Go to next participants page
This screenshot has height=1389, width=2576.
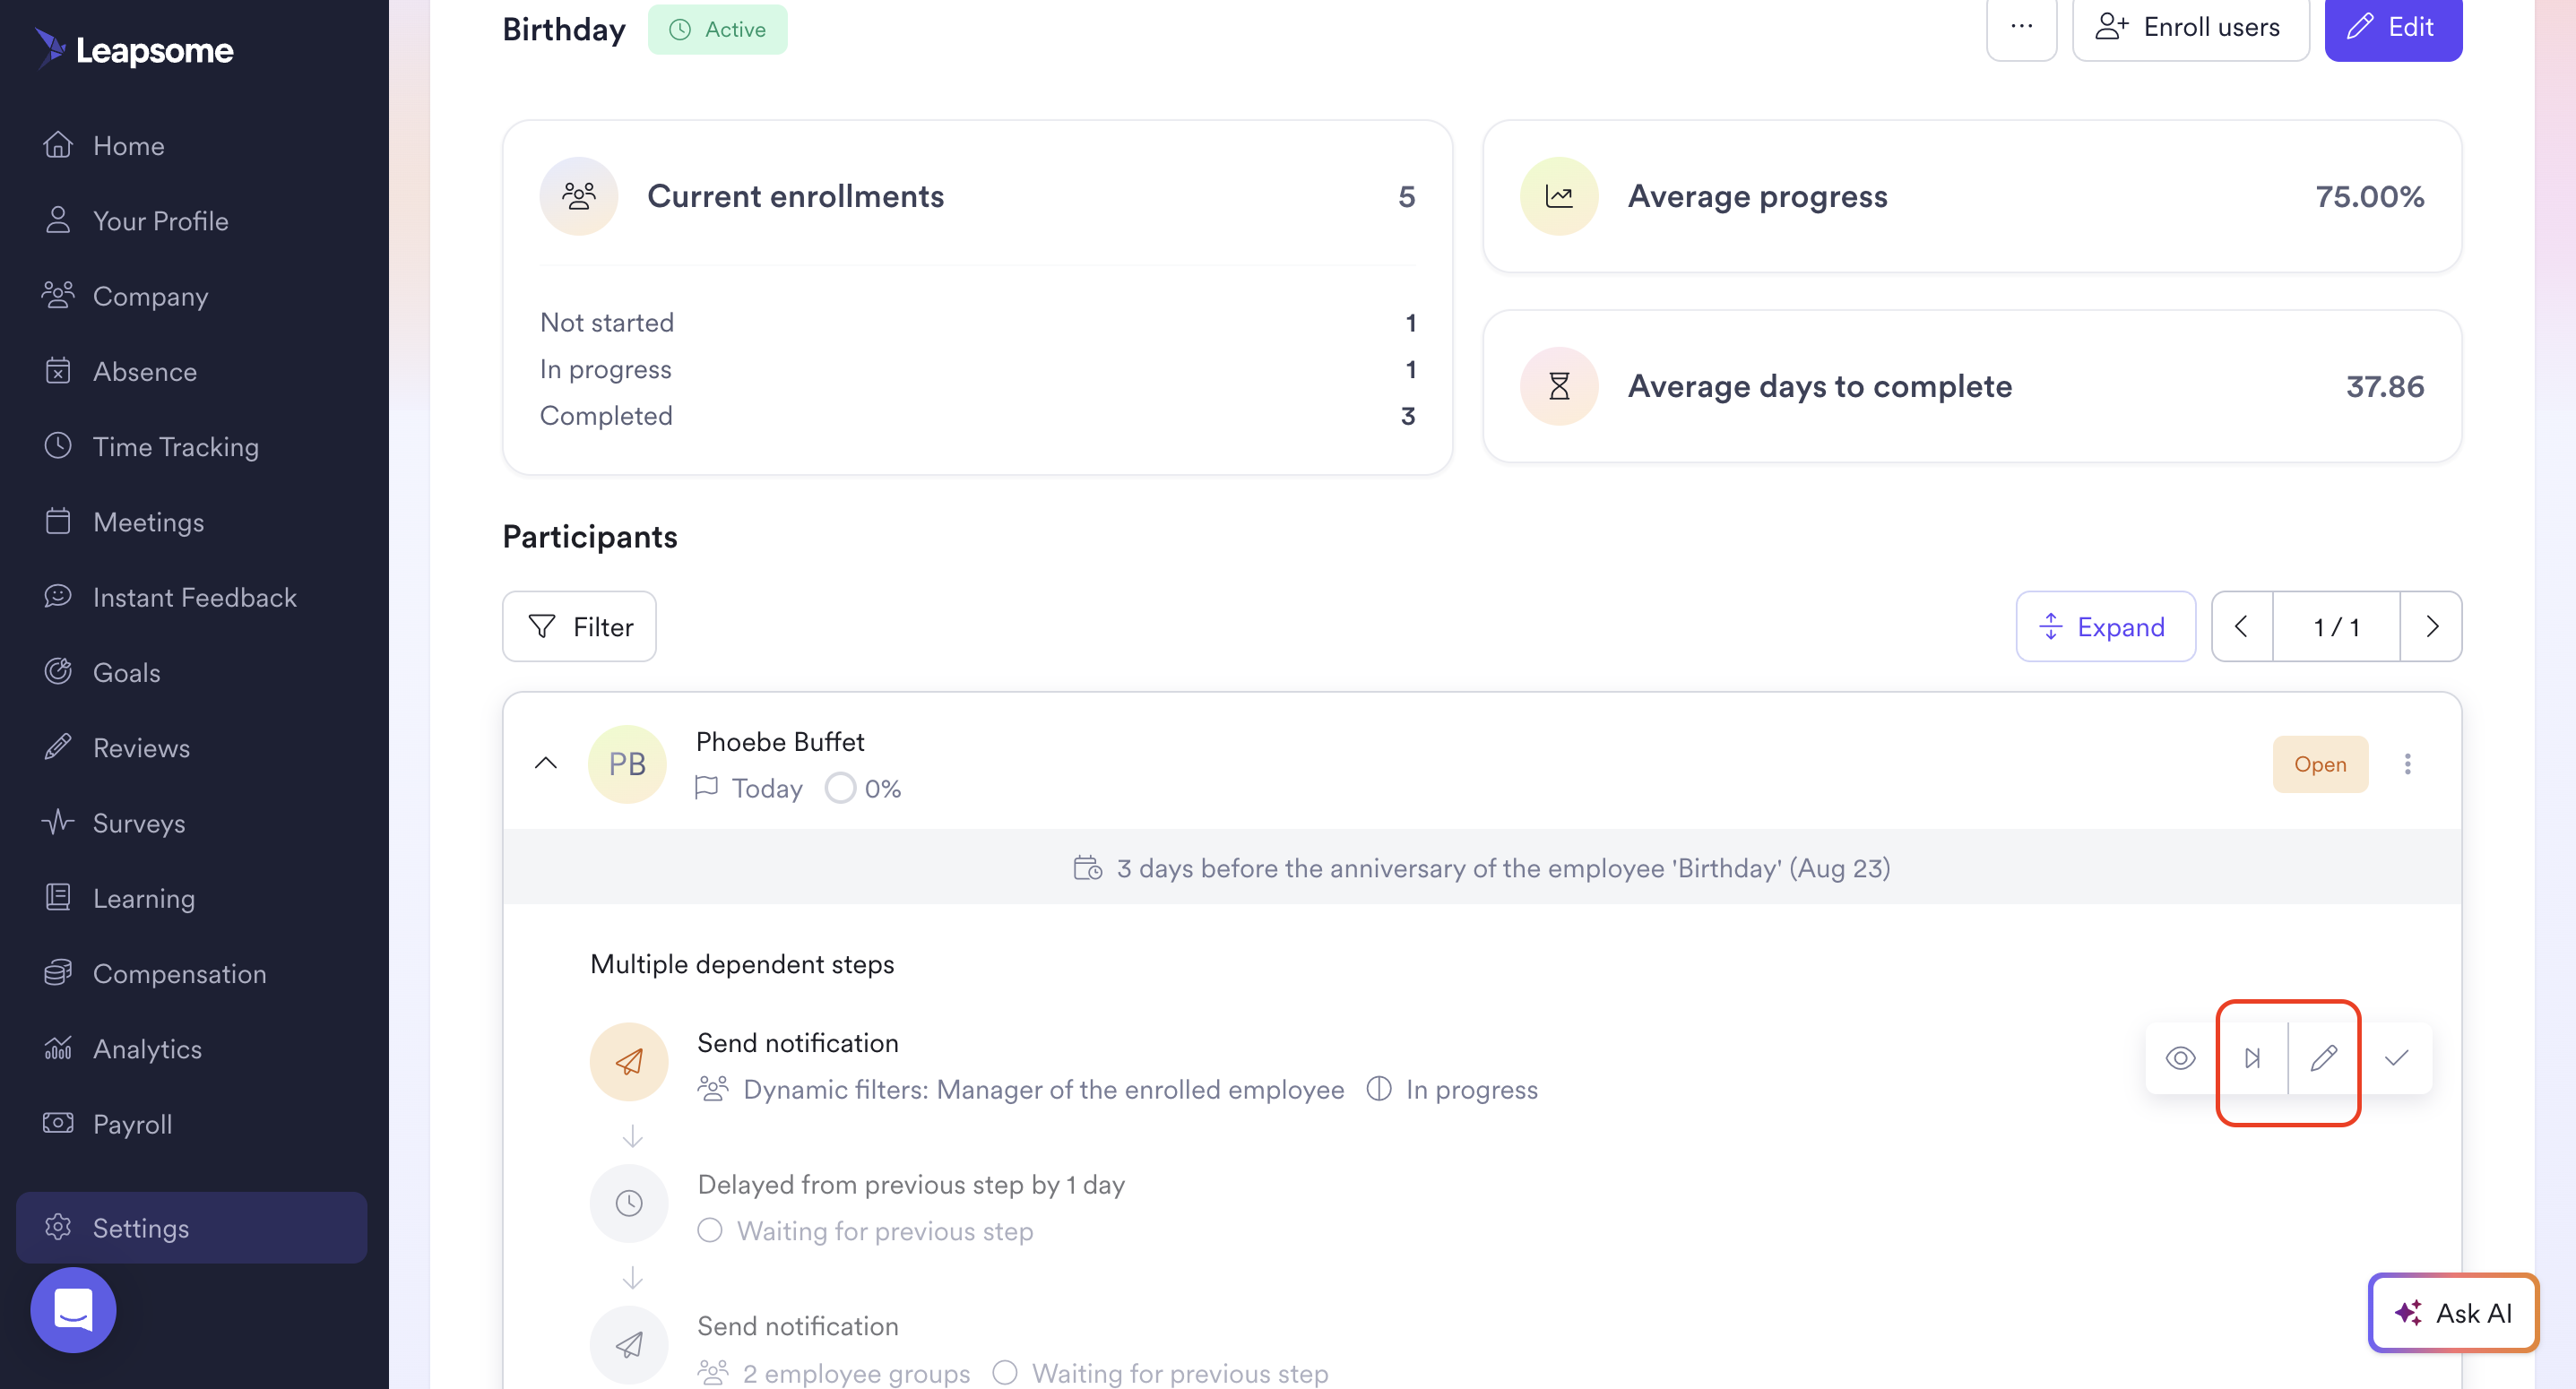(x=2431, y=626)
